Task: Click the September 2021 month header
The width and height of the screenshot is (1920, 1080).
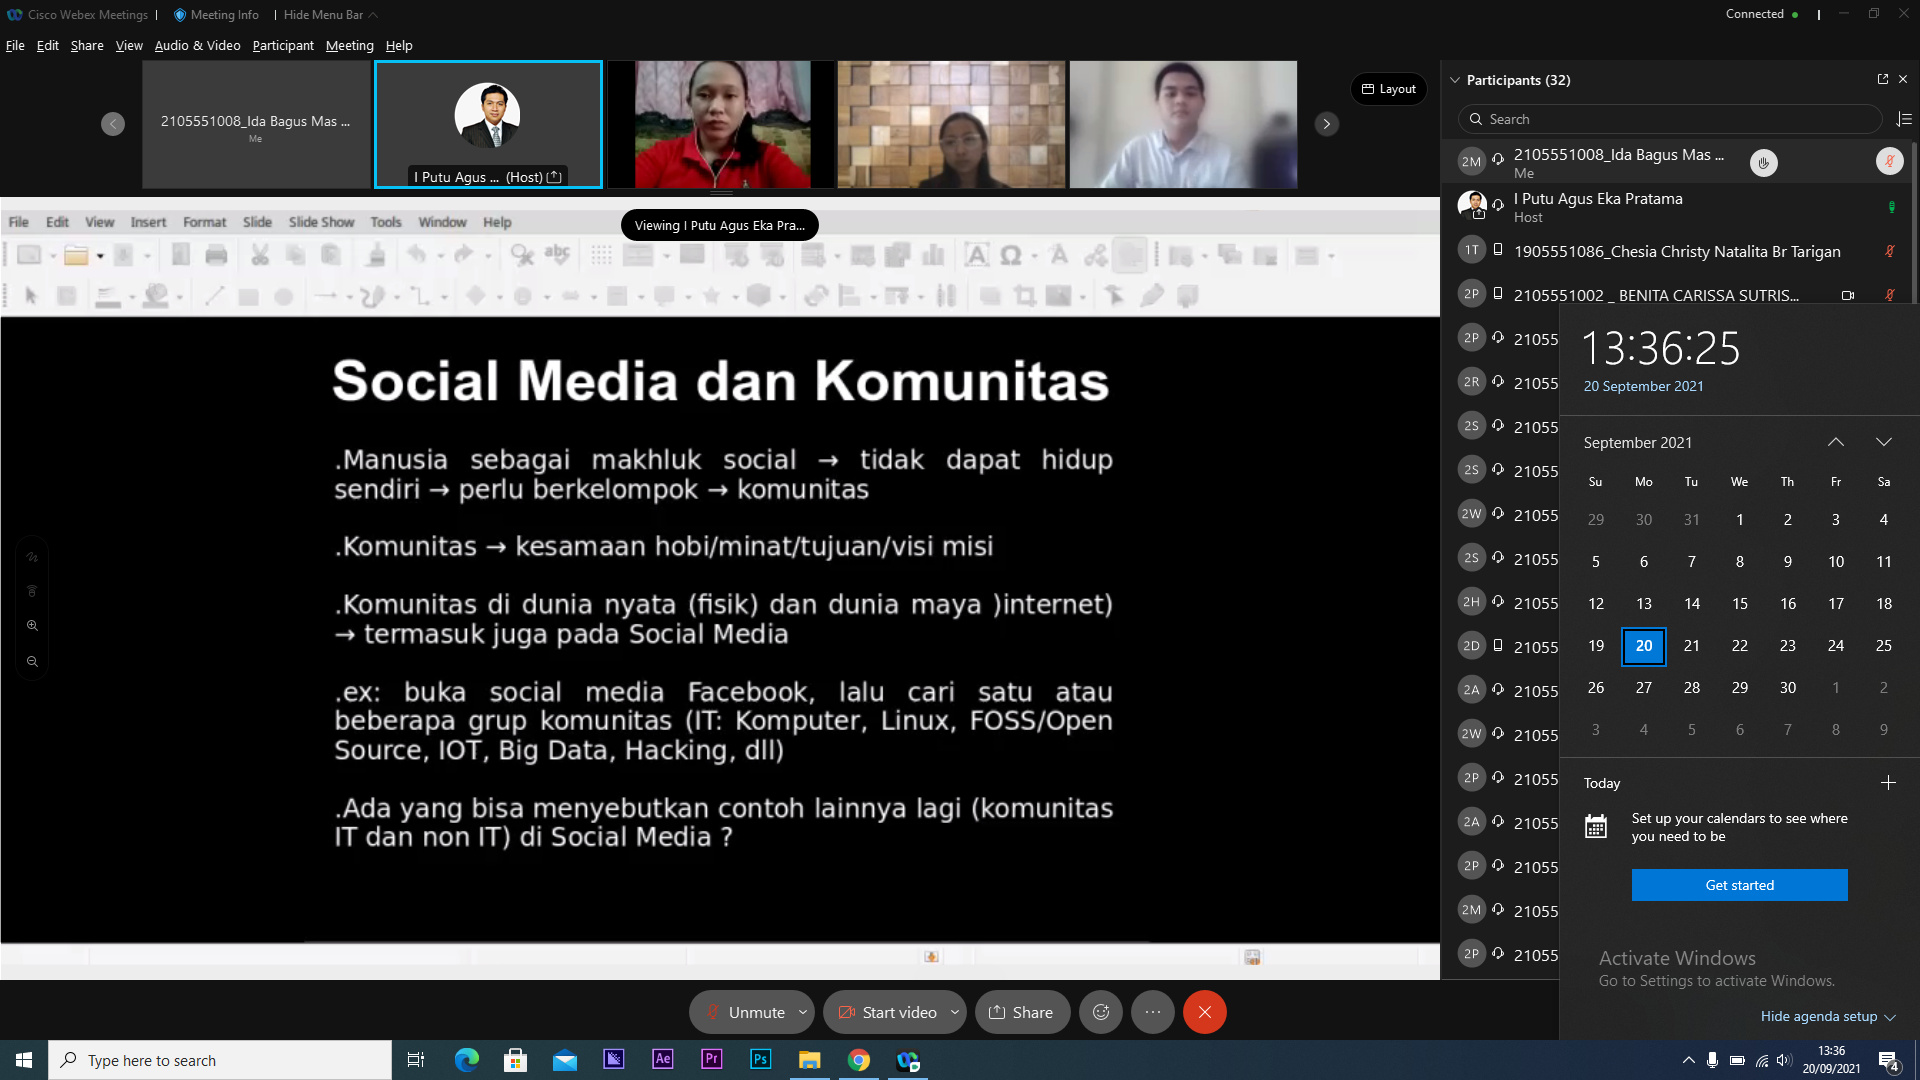Action: [1638, 442]
